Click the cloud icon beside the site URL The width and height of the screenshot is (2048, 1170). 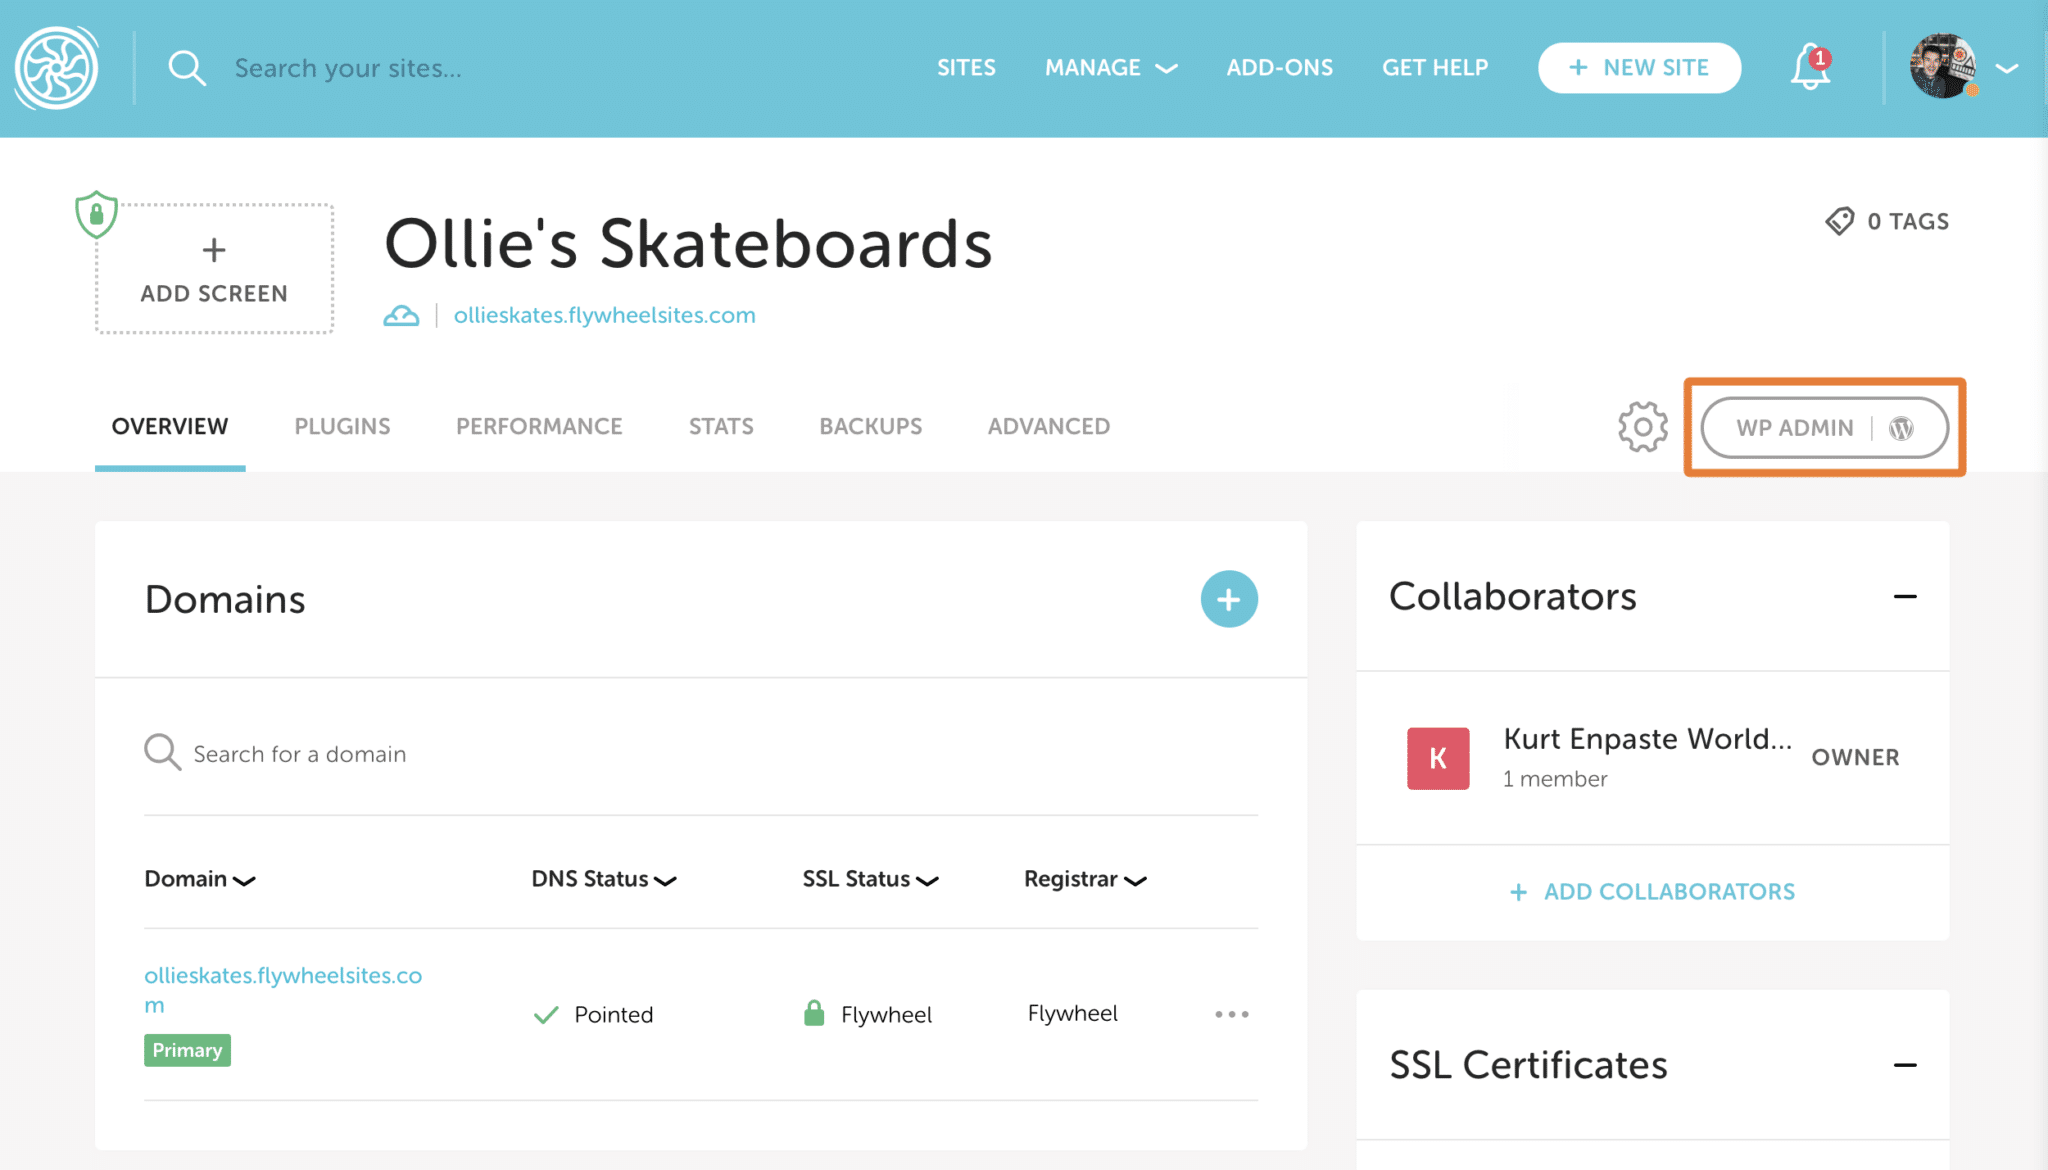click(401, 314)
